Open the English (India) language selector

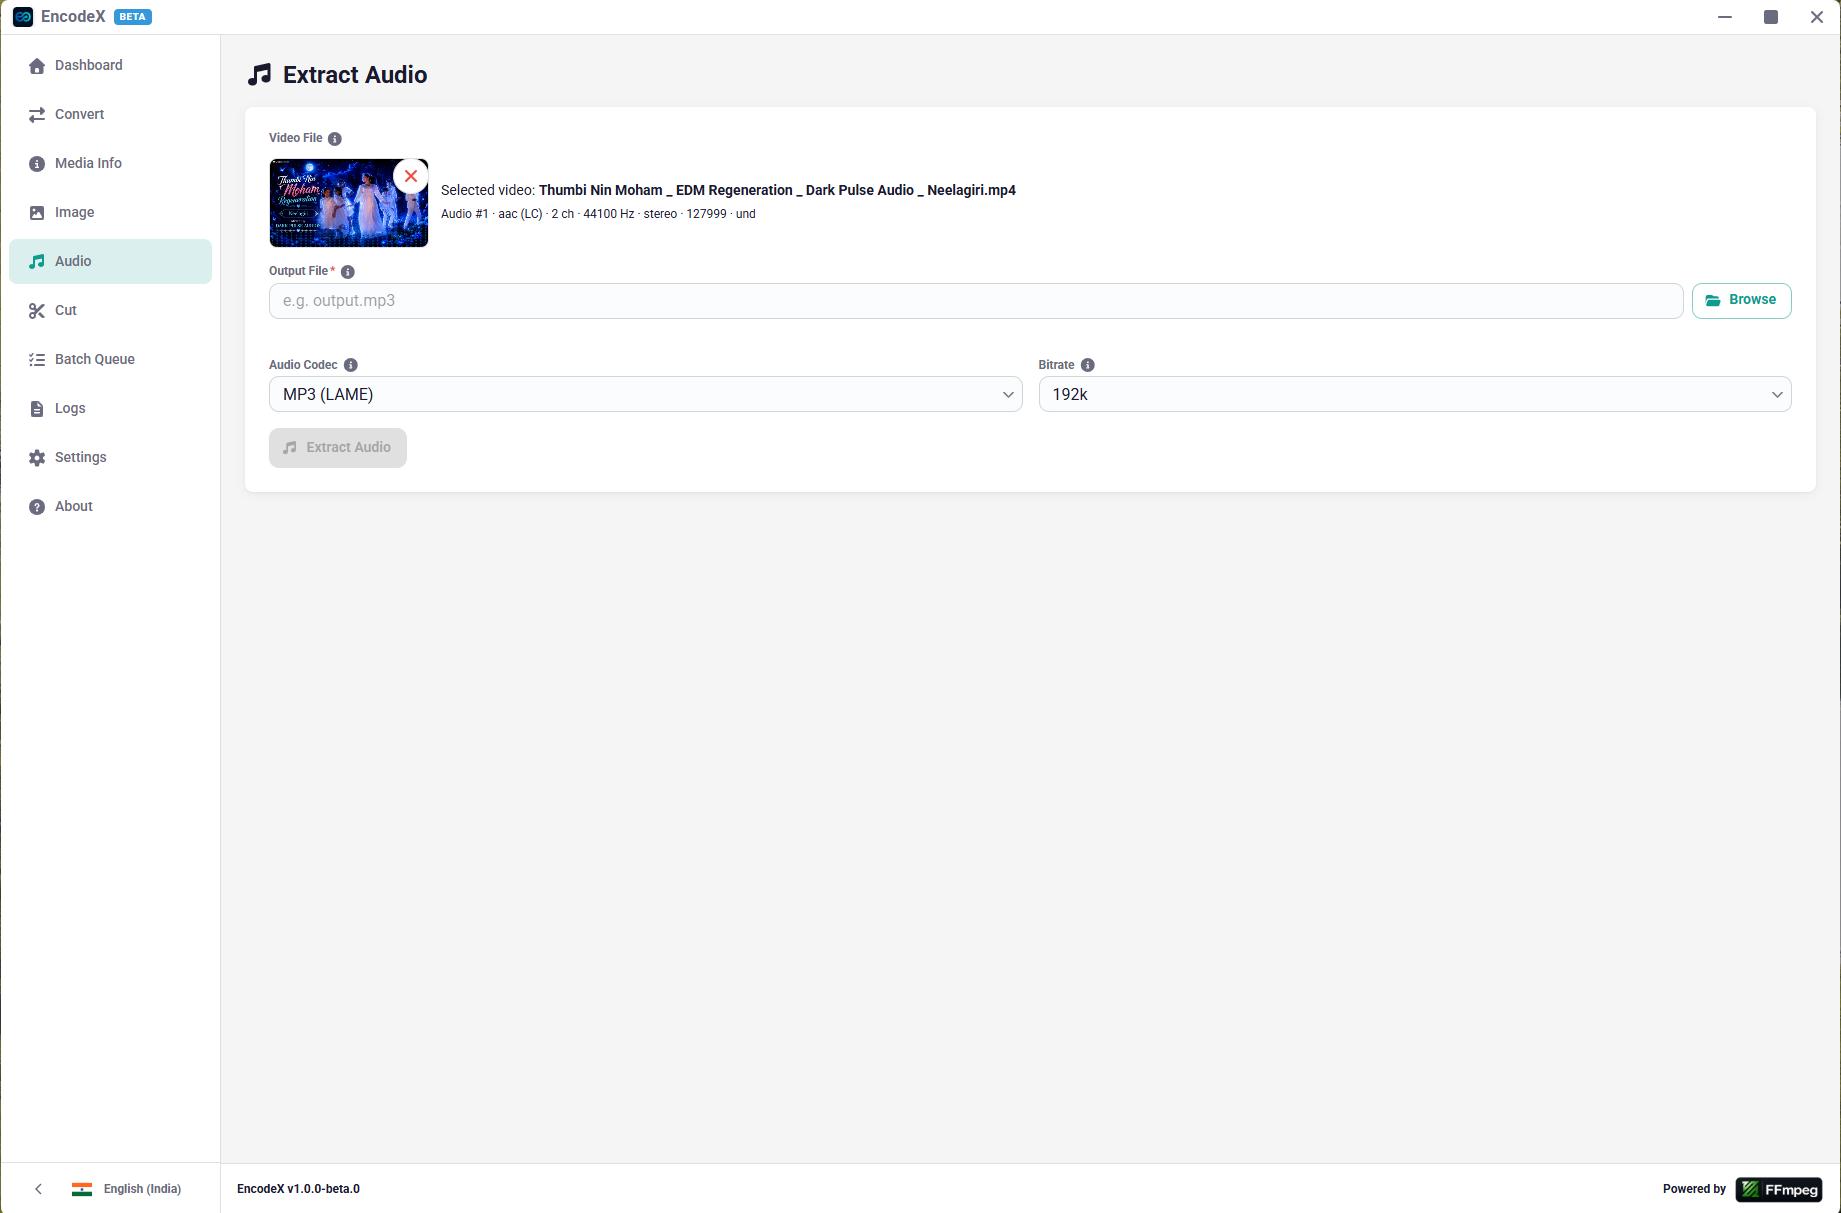(126, 1189)
